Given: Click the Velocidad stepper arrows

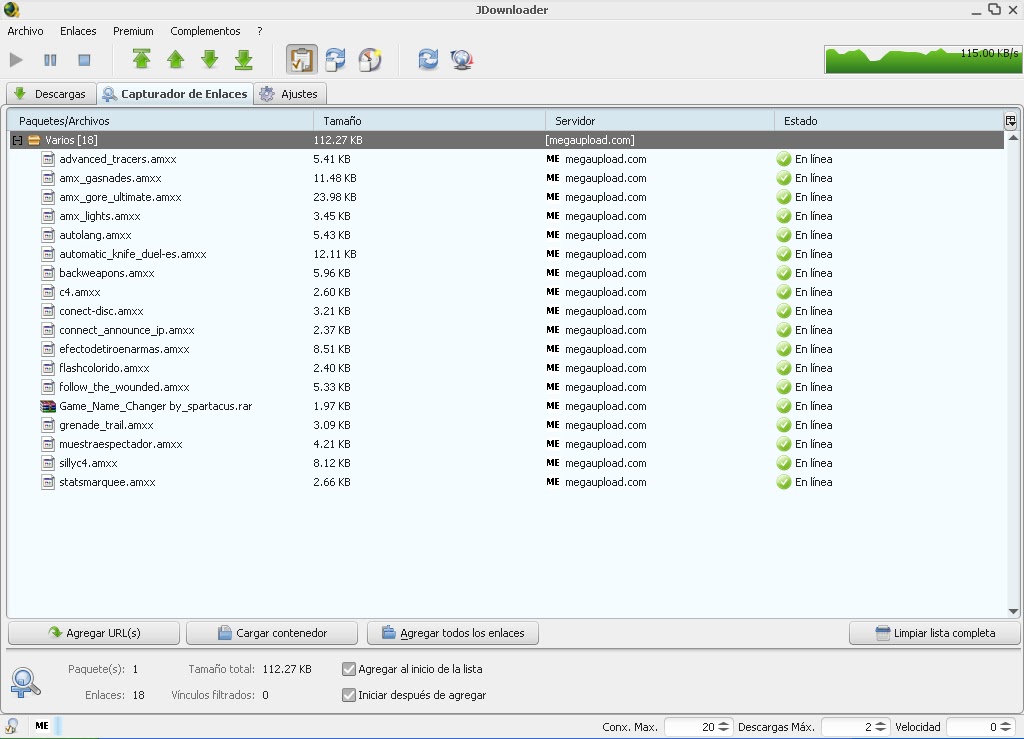Looking at the screenshot, I should point(1006,727).
